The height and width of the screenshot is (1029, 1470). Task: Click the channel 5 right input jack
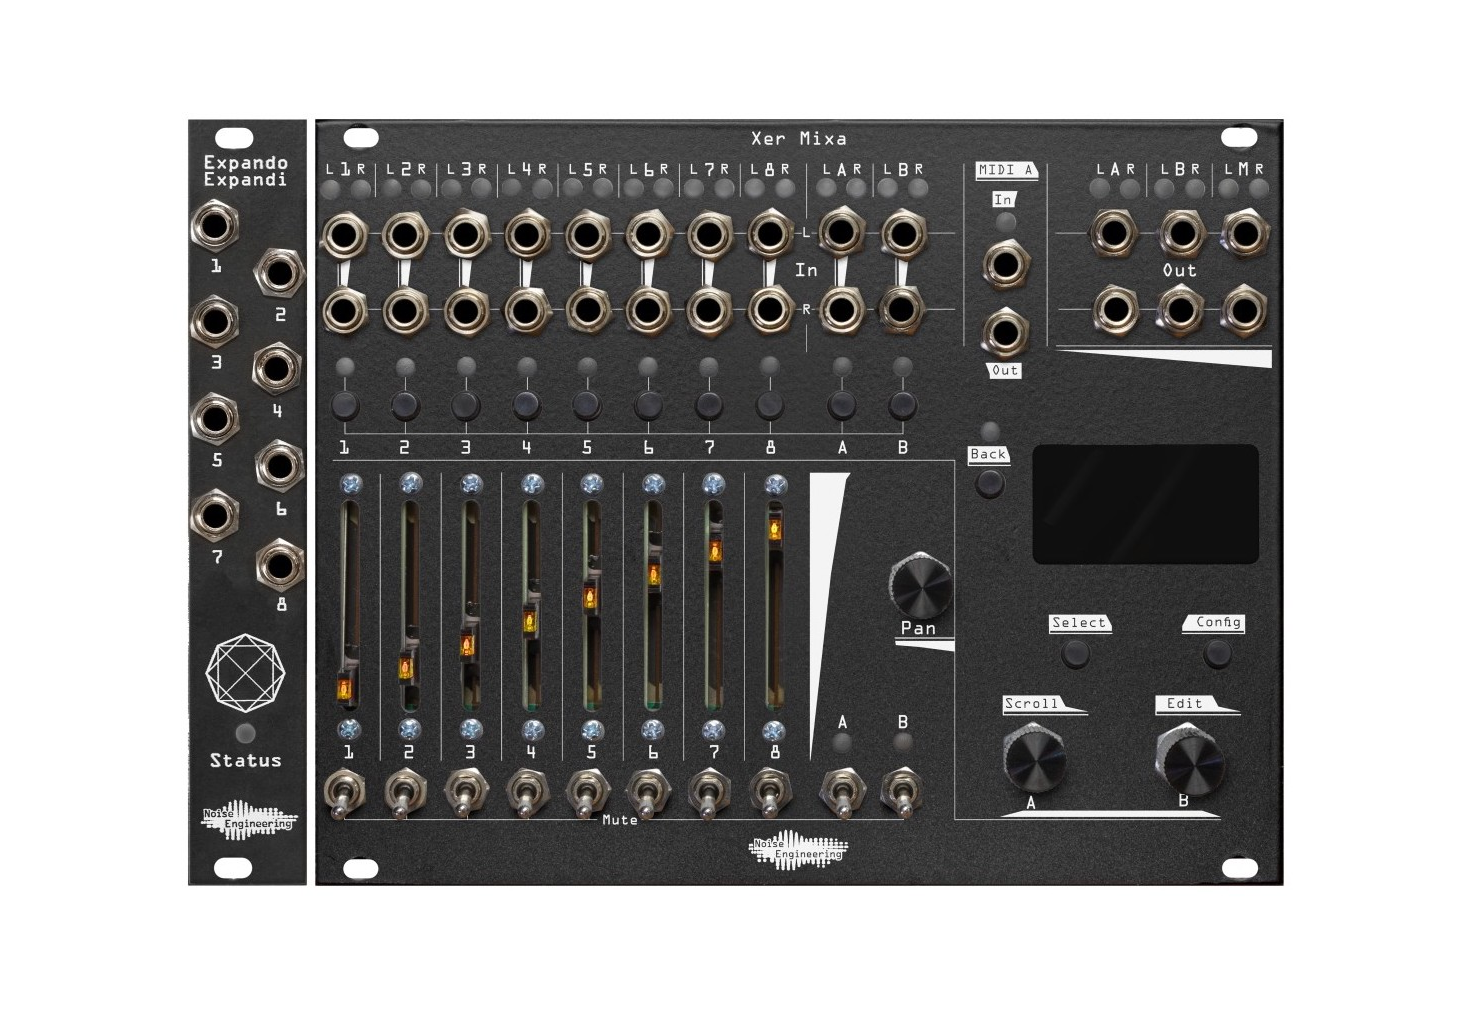[x=587, y=311]
